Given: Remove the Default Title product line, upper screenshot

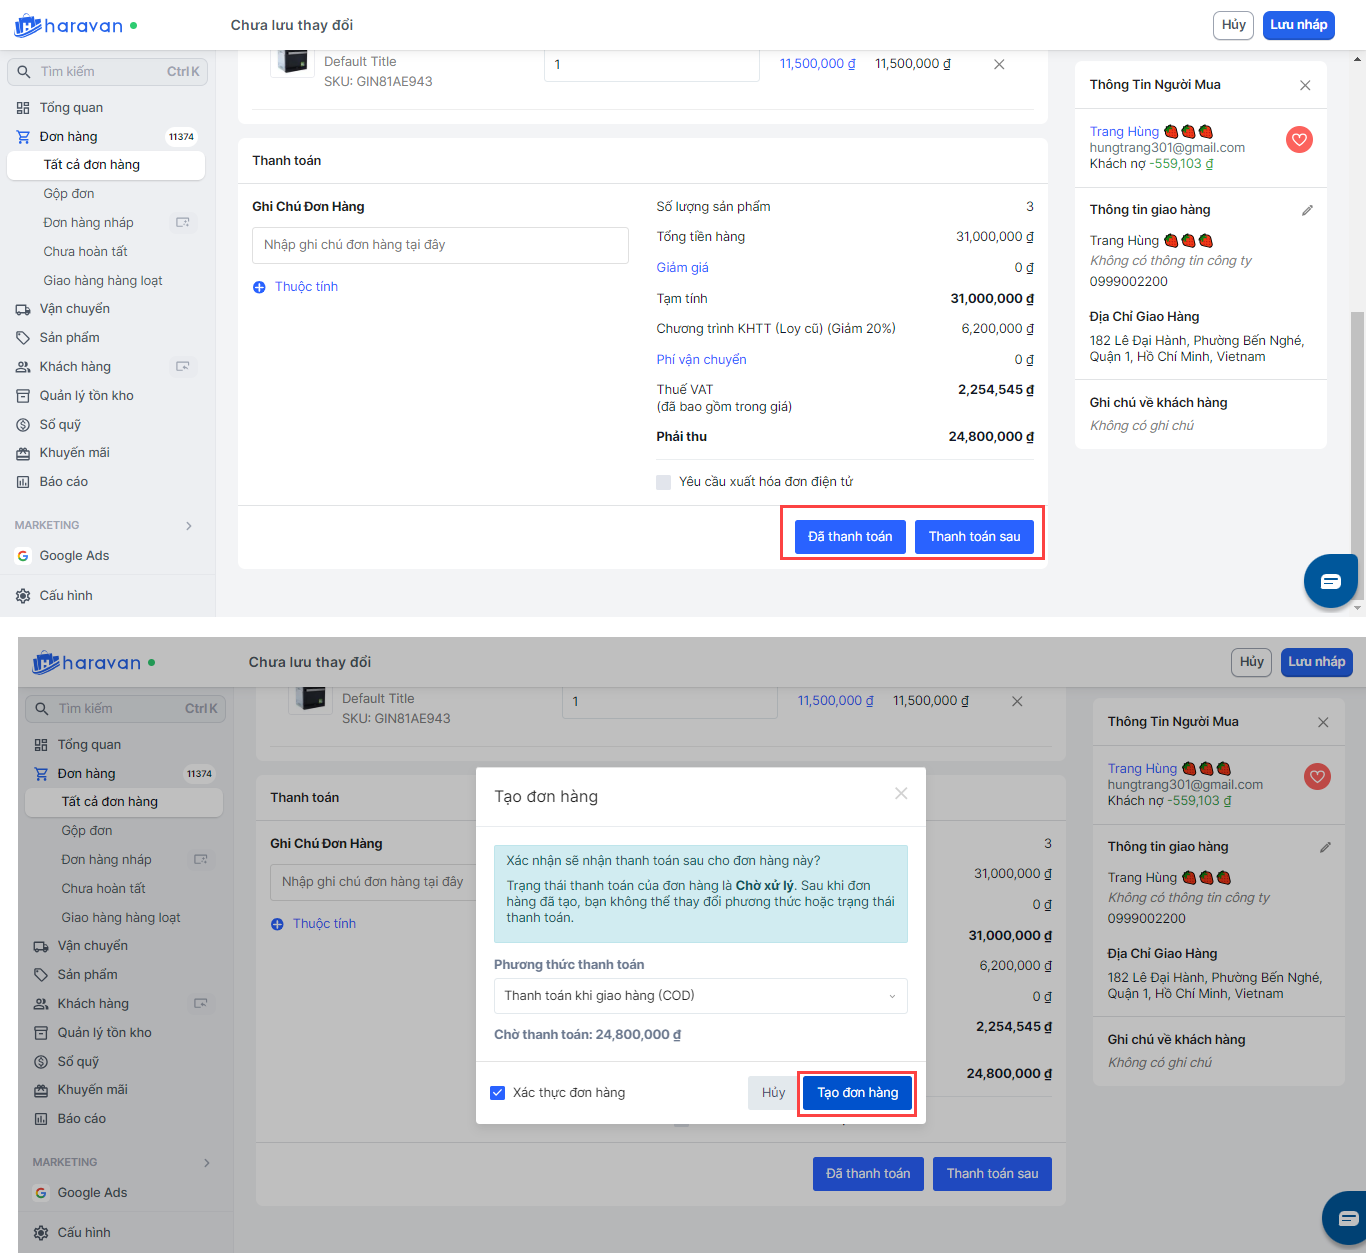Looking at the screenshot, I should pyautogui.click(x=999, y=64).
